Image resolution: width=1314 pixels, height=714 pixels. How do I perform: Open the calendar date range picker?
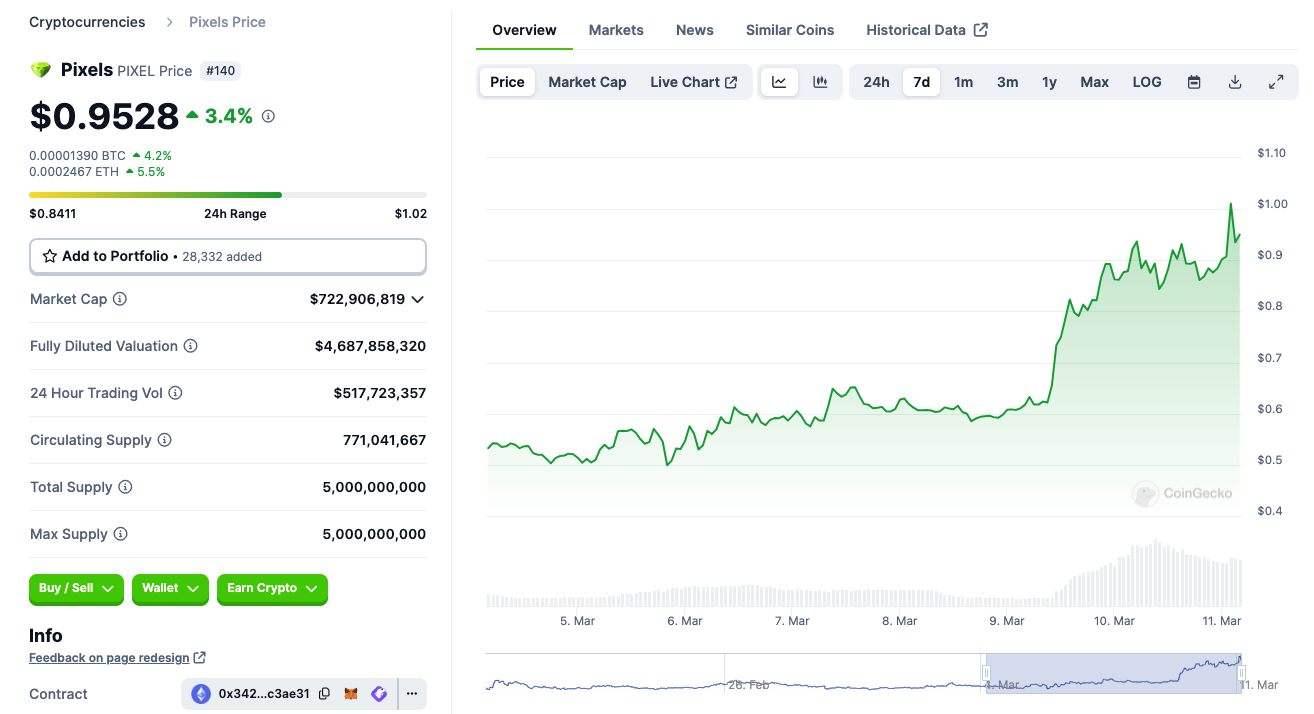[x=1194, y=82]
